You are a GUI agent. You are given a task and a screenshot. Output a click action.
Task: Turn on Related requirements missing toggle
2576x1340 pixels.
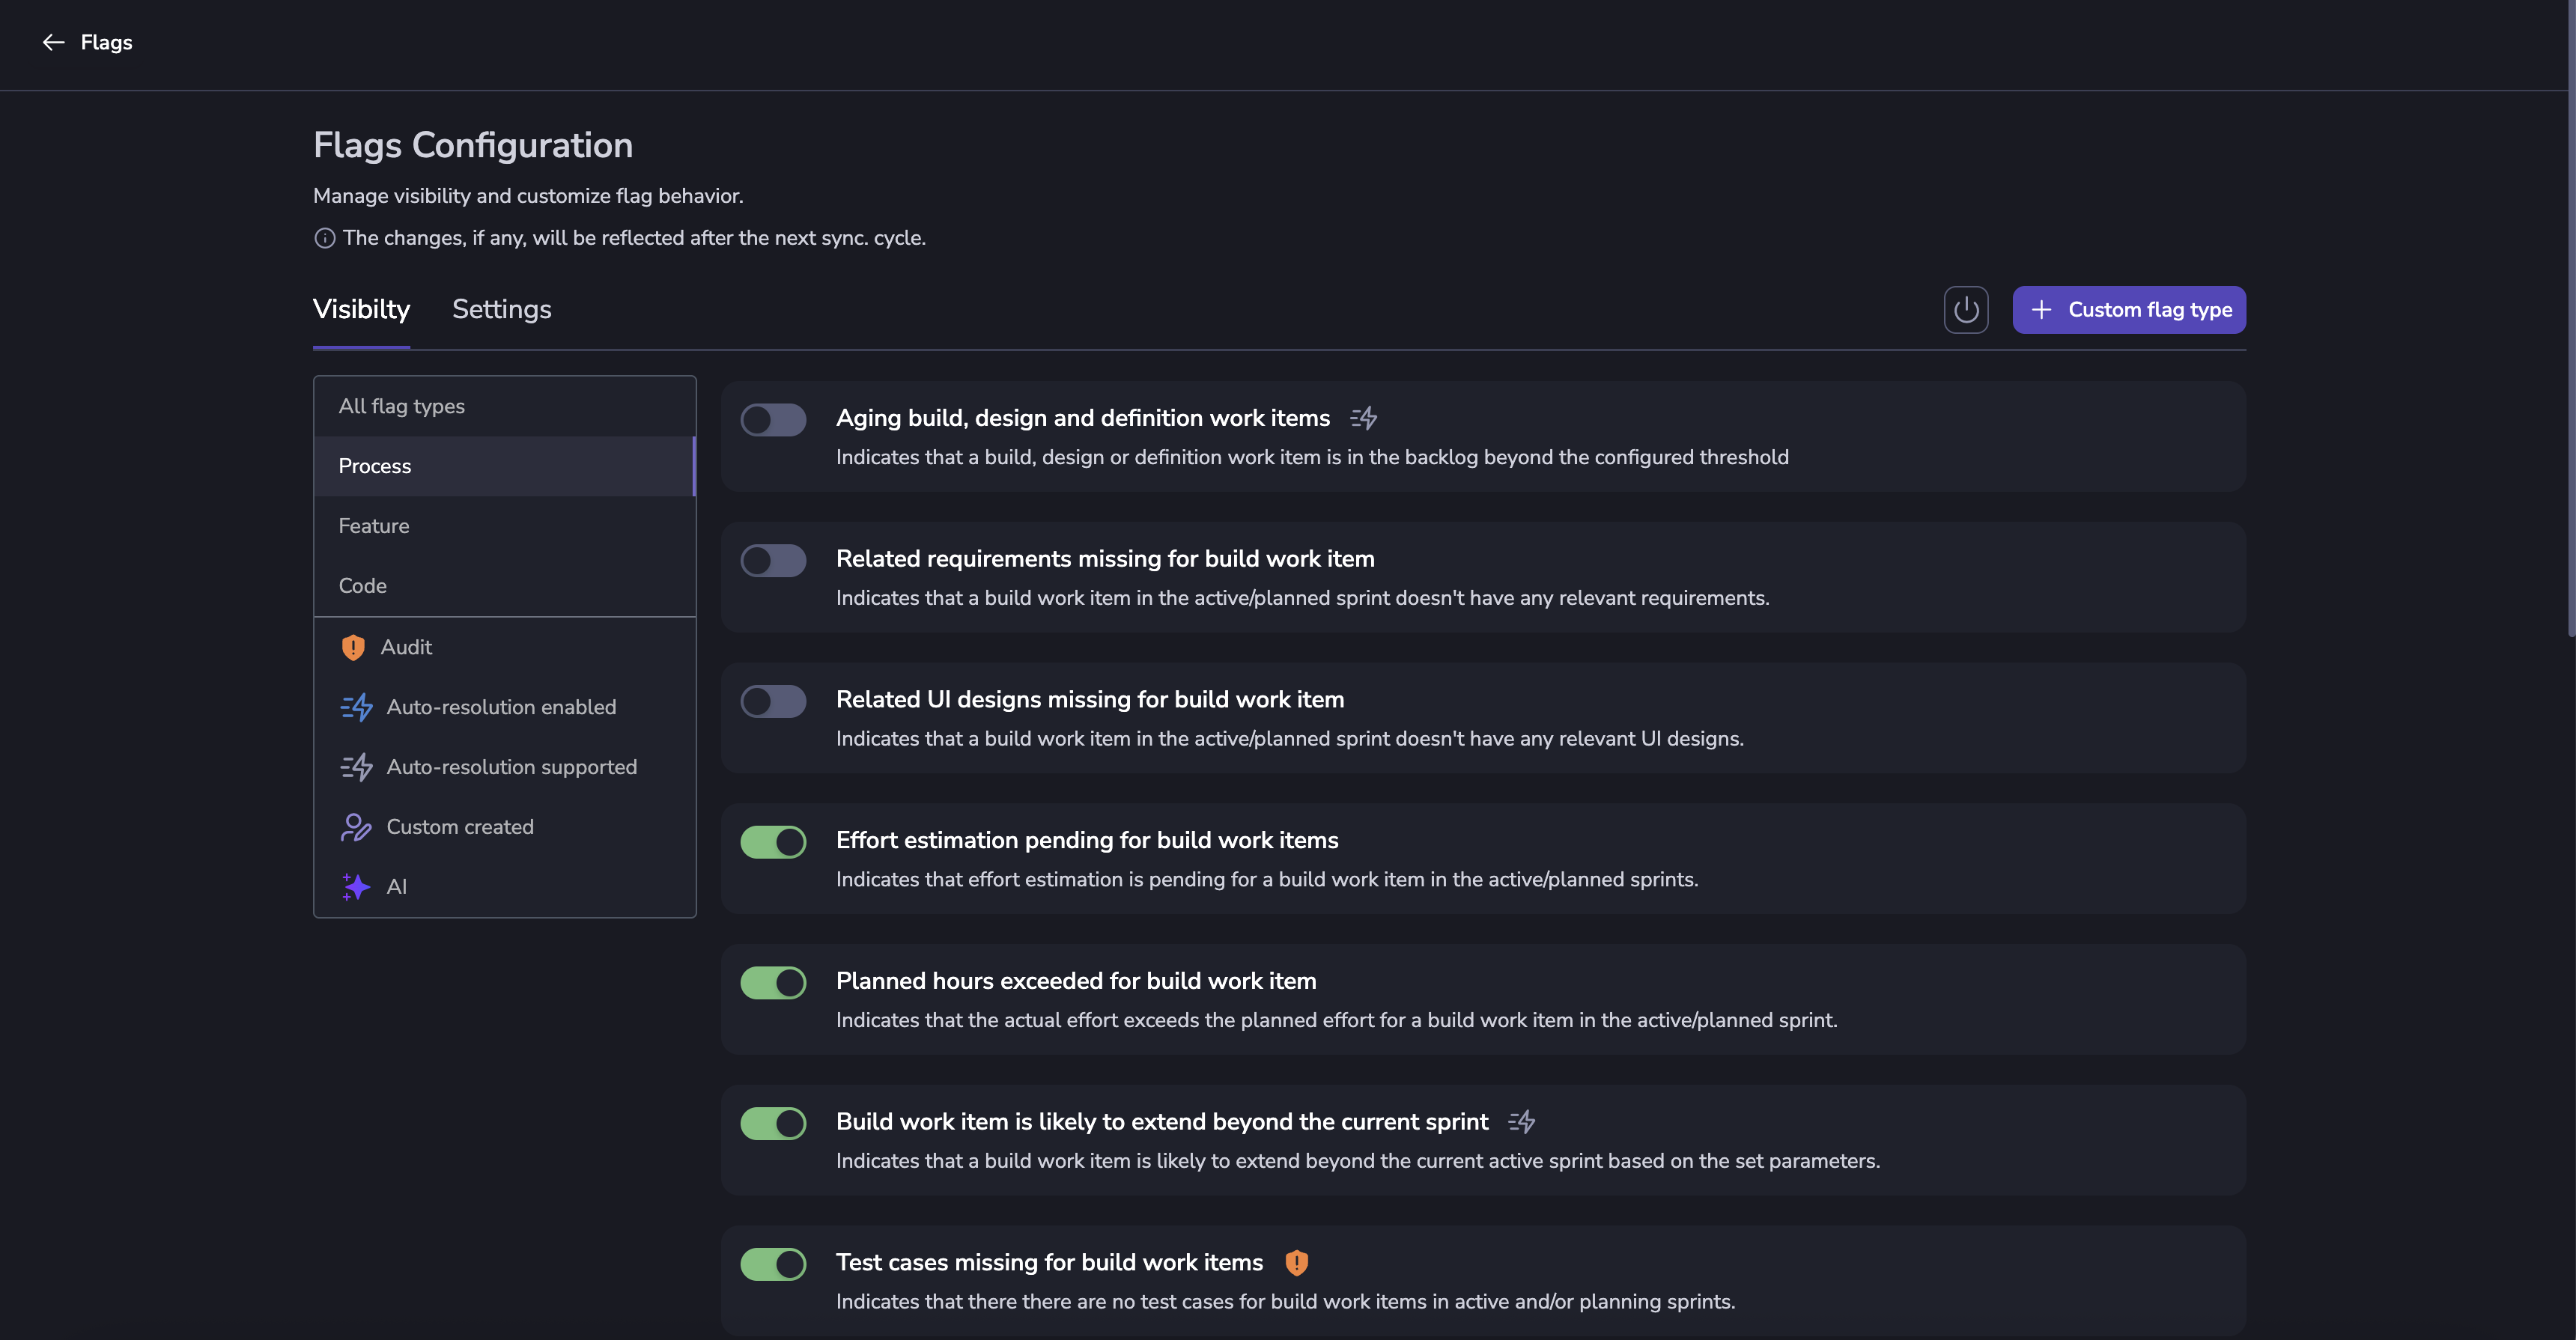pyautogui.click(x=773, y=561)
